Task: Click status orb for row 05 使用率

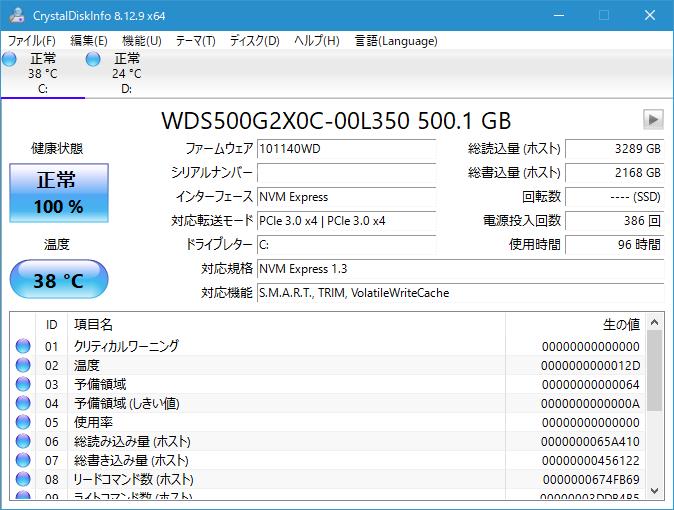Action: (x=23, y=422)
